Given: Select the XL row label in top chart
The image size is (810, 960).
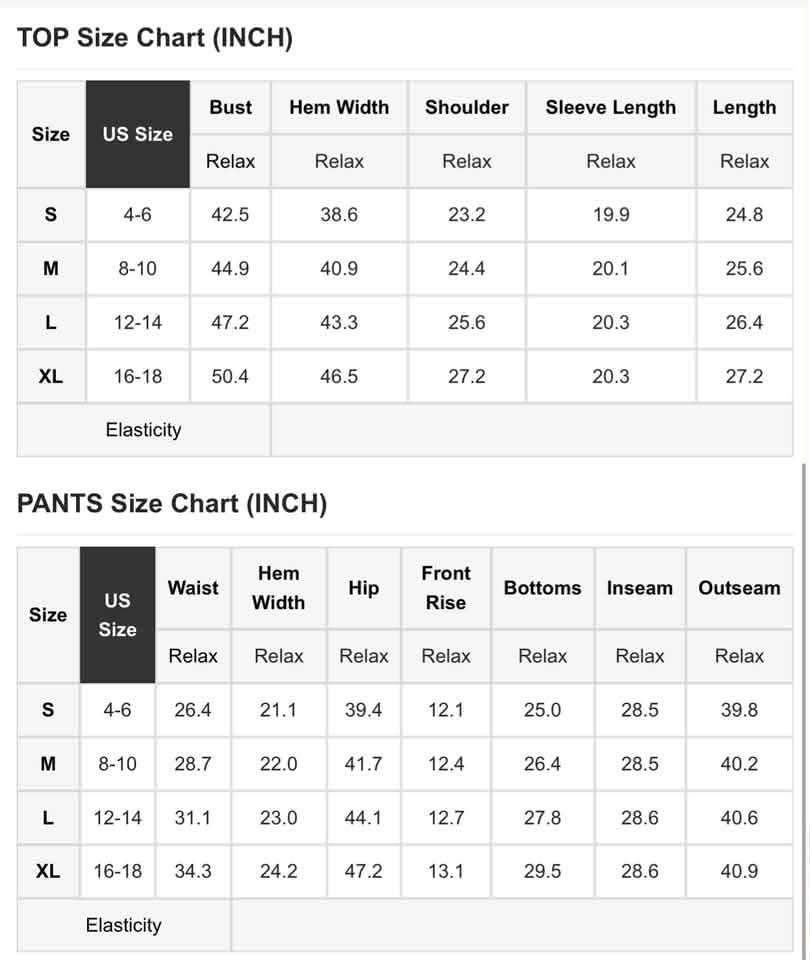Looking at the screenshot, I should [x=51, y=376].
